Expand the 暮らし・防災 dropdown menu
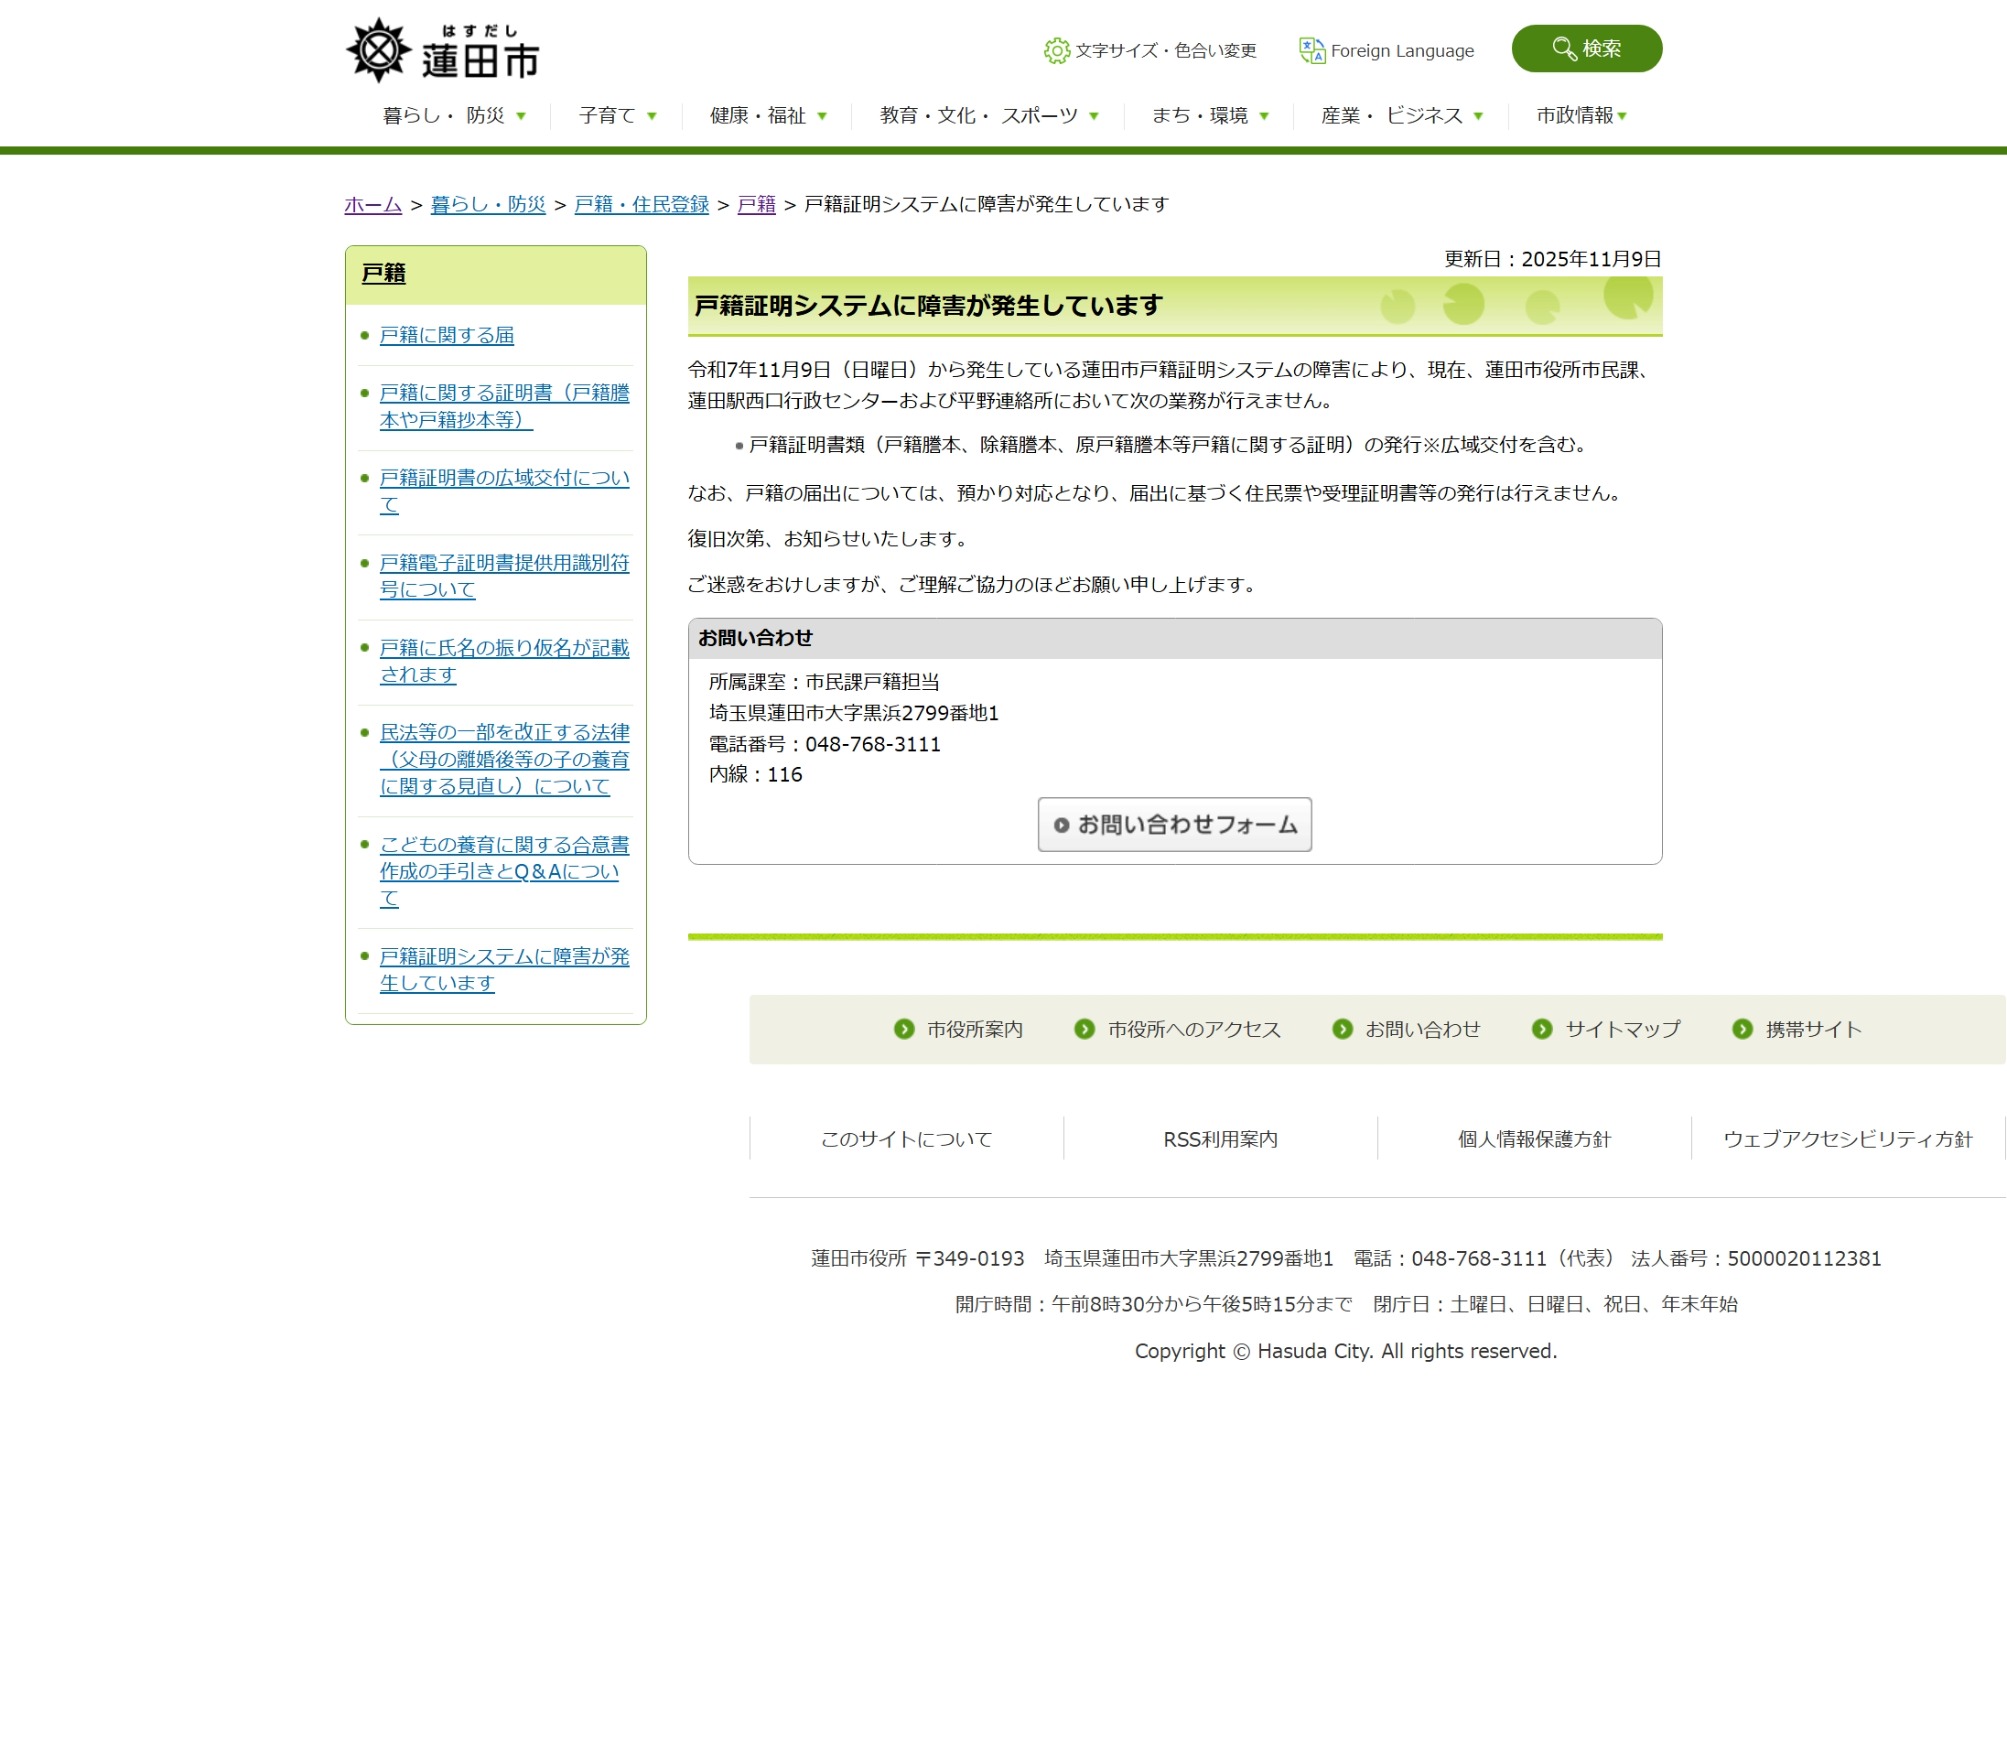2007x1748 pixels. (454, 116)
